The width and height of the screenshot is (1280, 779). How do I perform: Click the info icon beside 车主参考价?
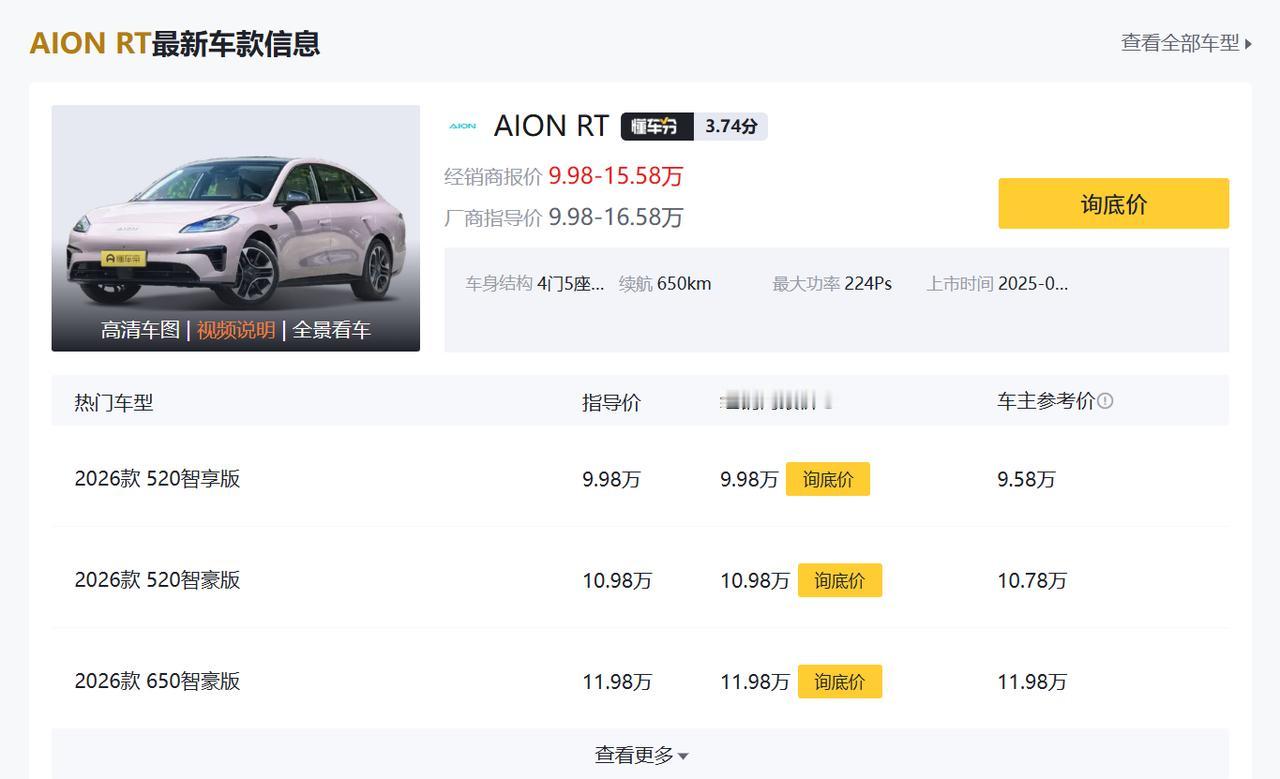click(x=1105, y=401)
